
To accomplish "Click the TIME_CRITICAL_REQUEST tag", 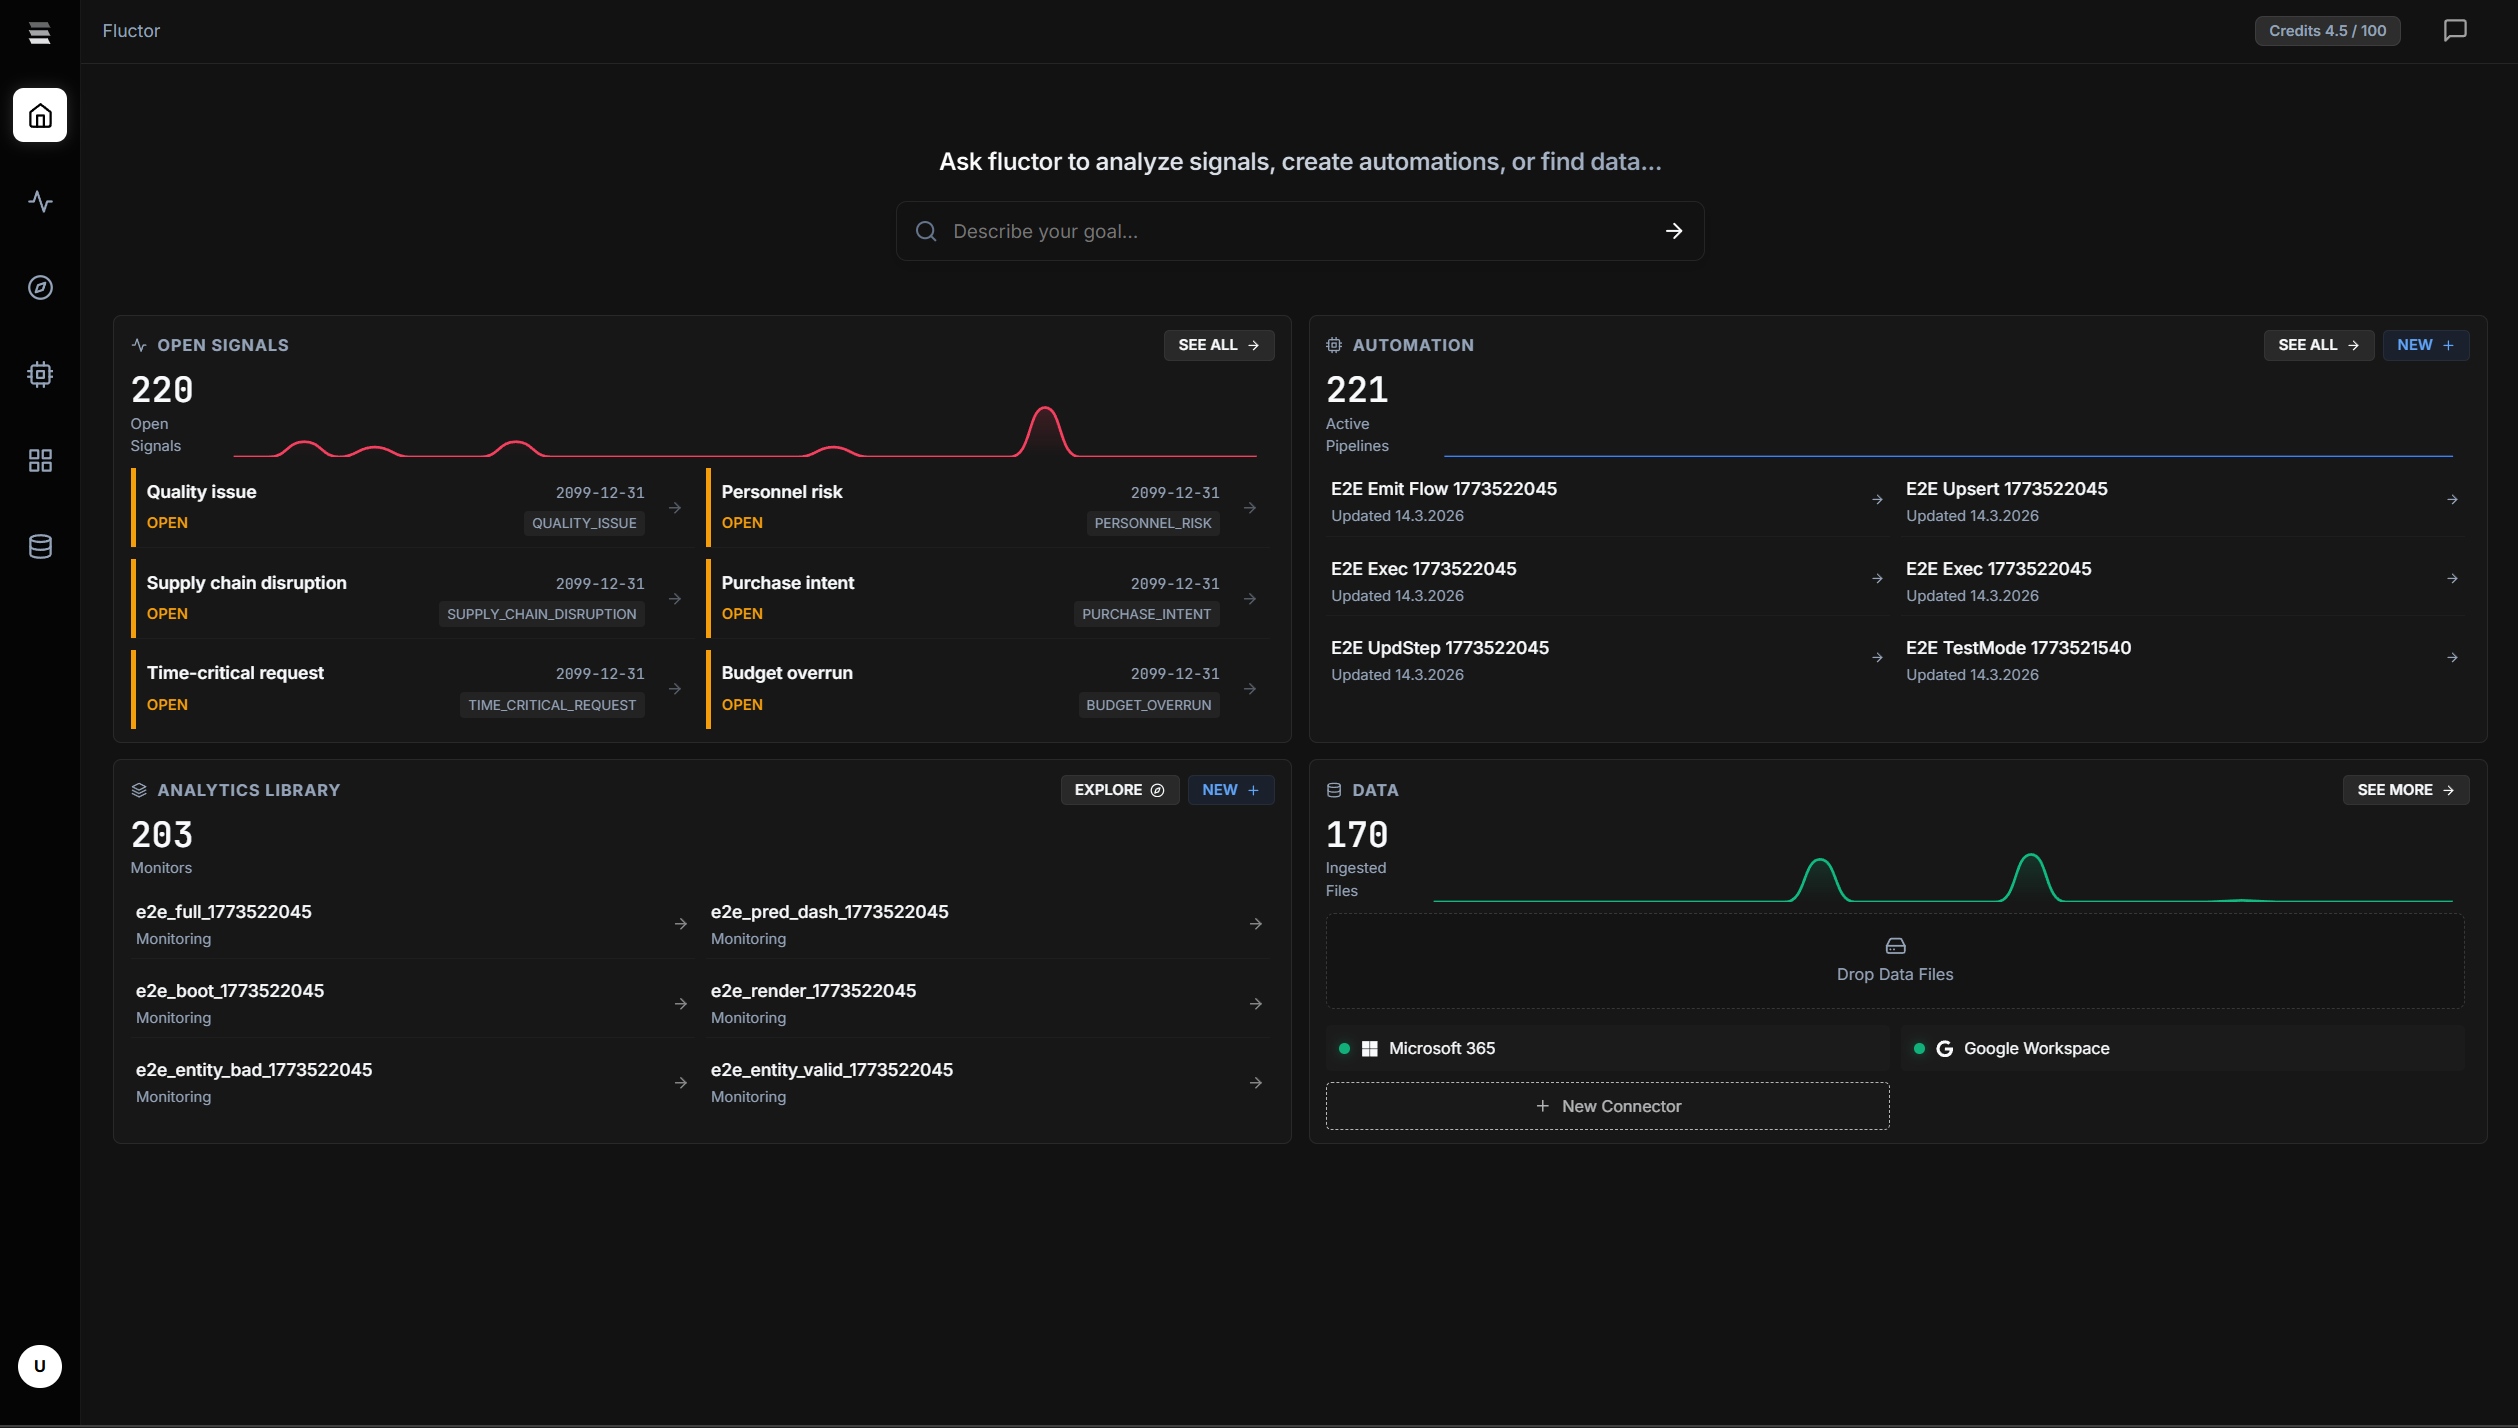I will tap(552, 705).
